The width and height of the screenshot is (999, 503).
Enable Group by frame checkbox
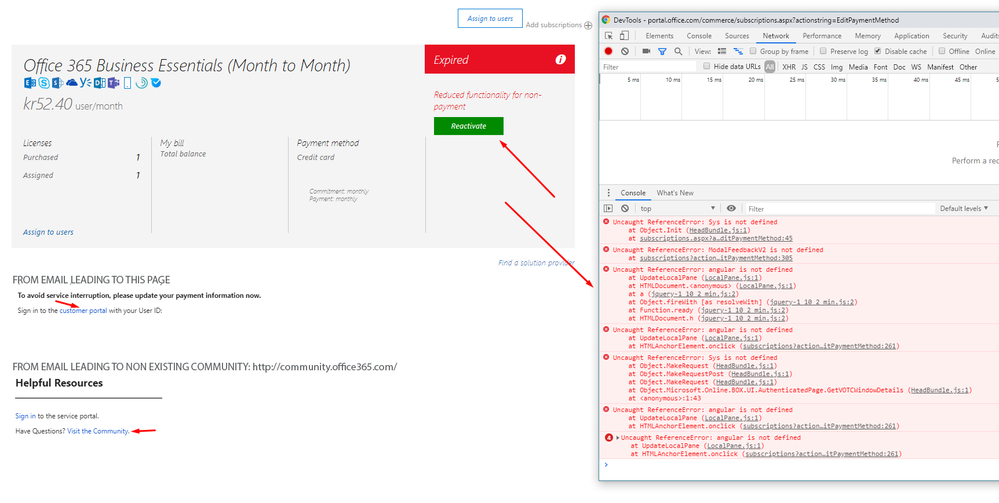pos(753,51)
